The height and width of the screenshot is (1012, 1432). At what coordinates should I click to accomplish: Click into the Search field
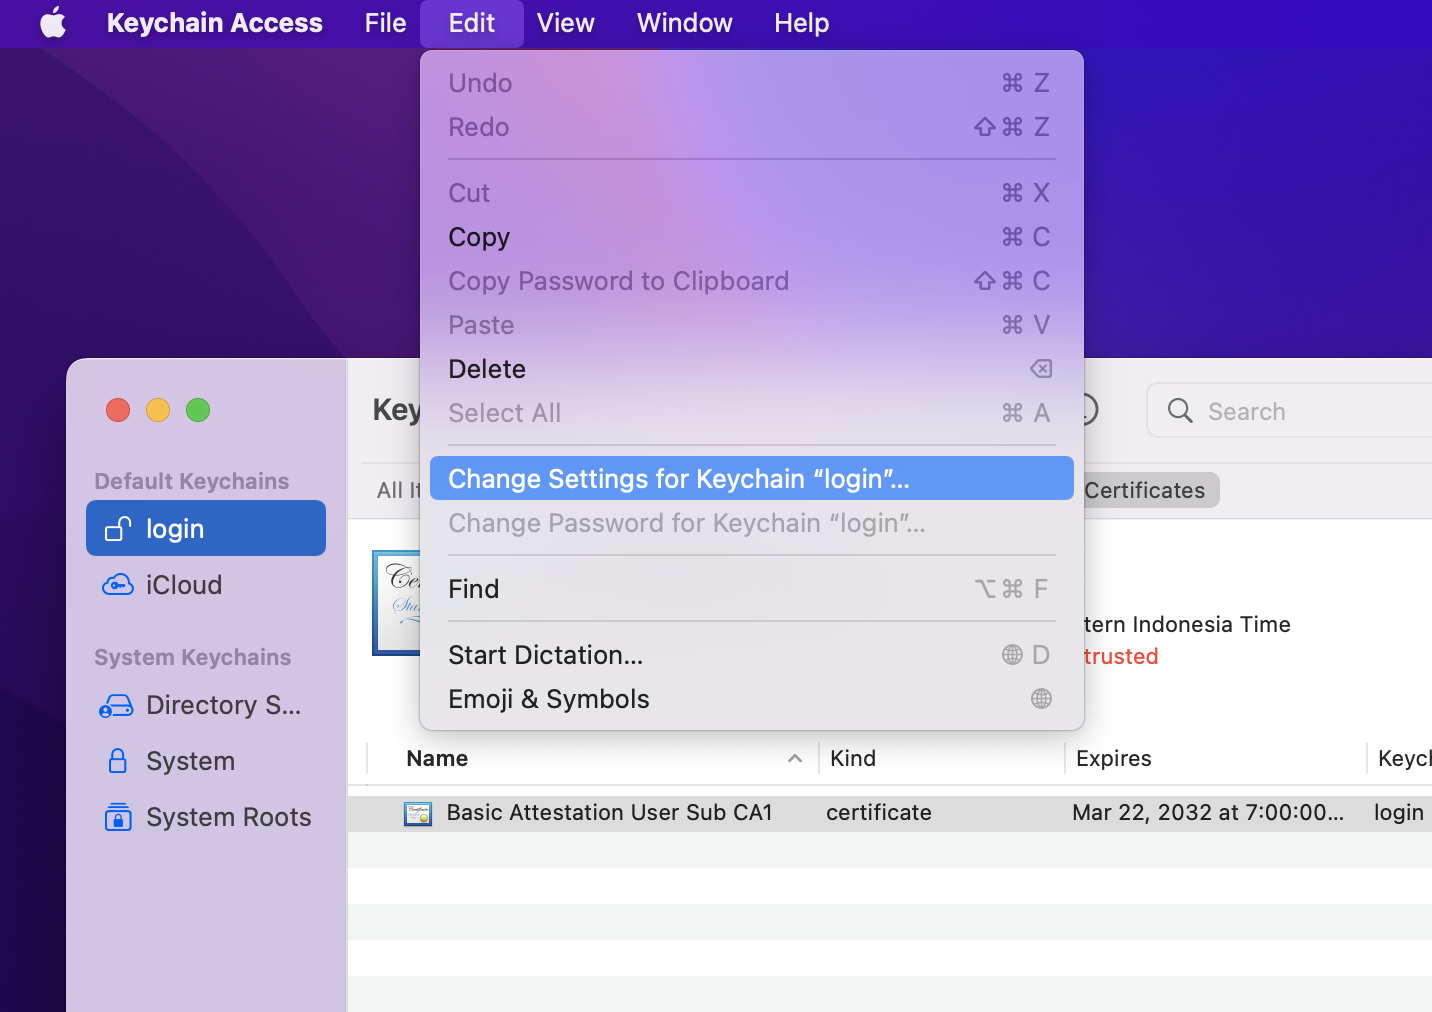(x=1290, y=411)
